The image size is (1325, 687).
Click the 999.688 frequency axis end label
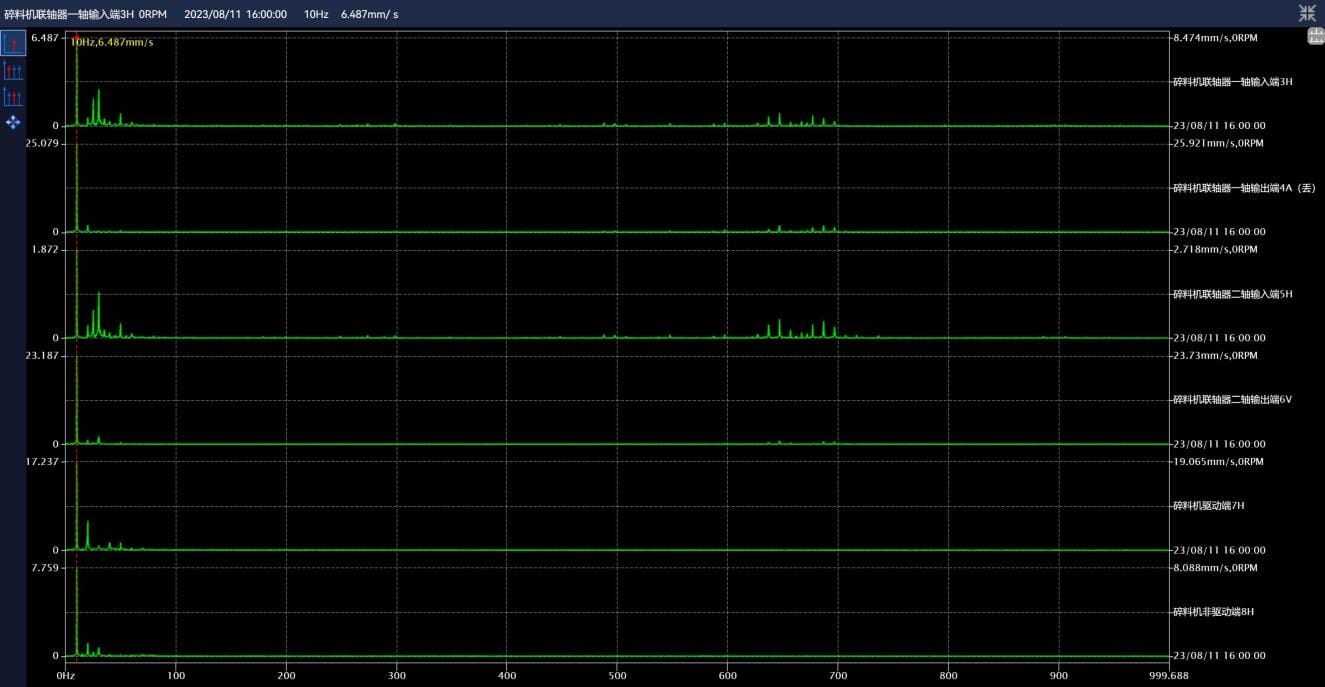1168,675
